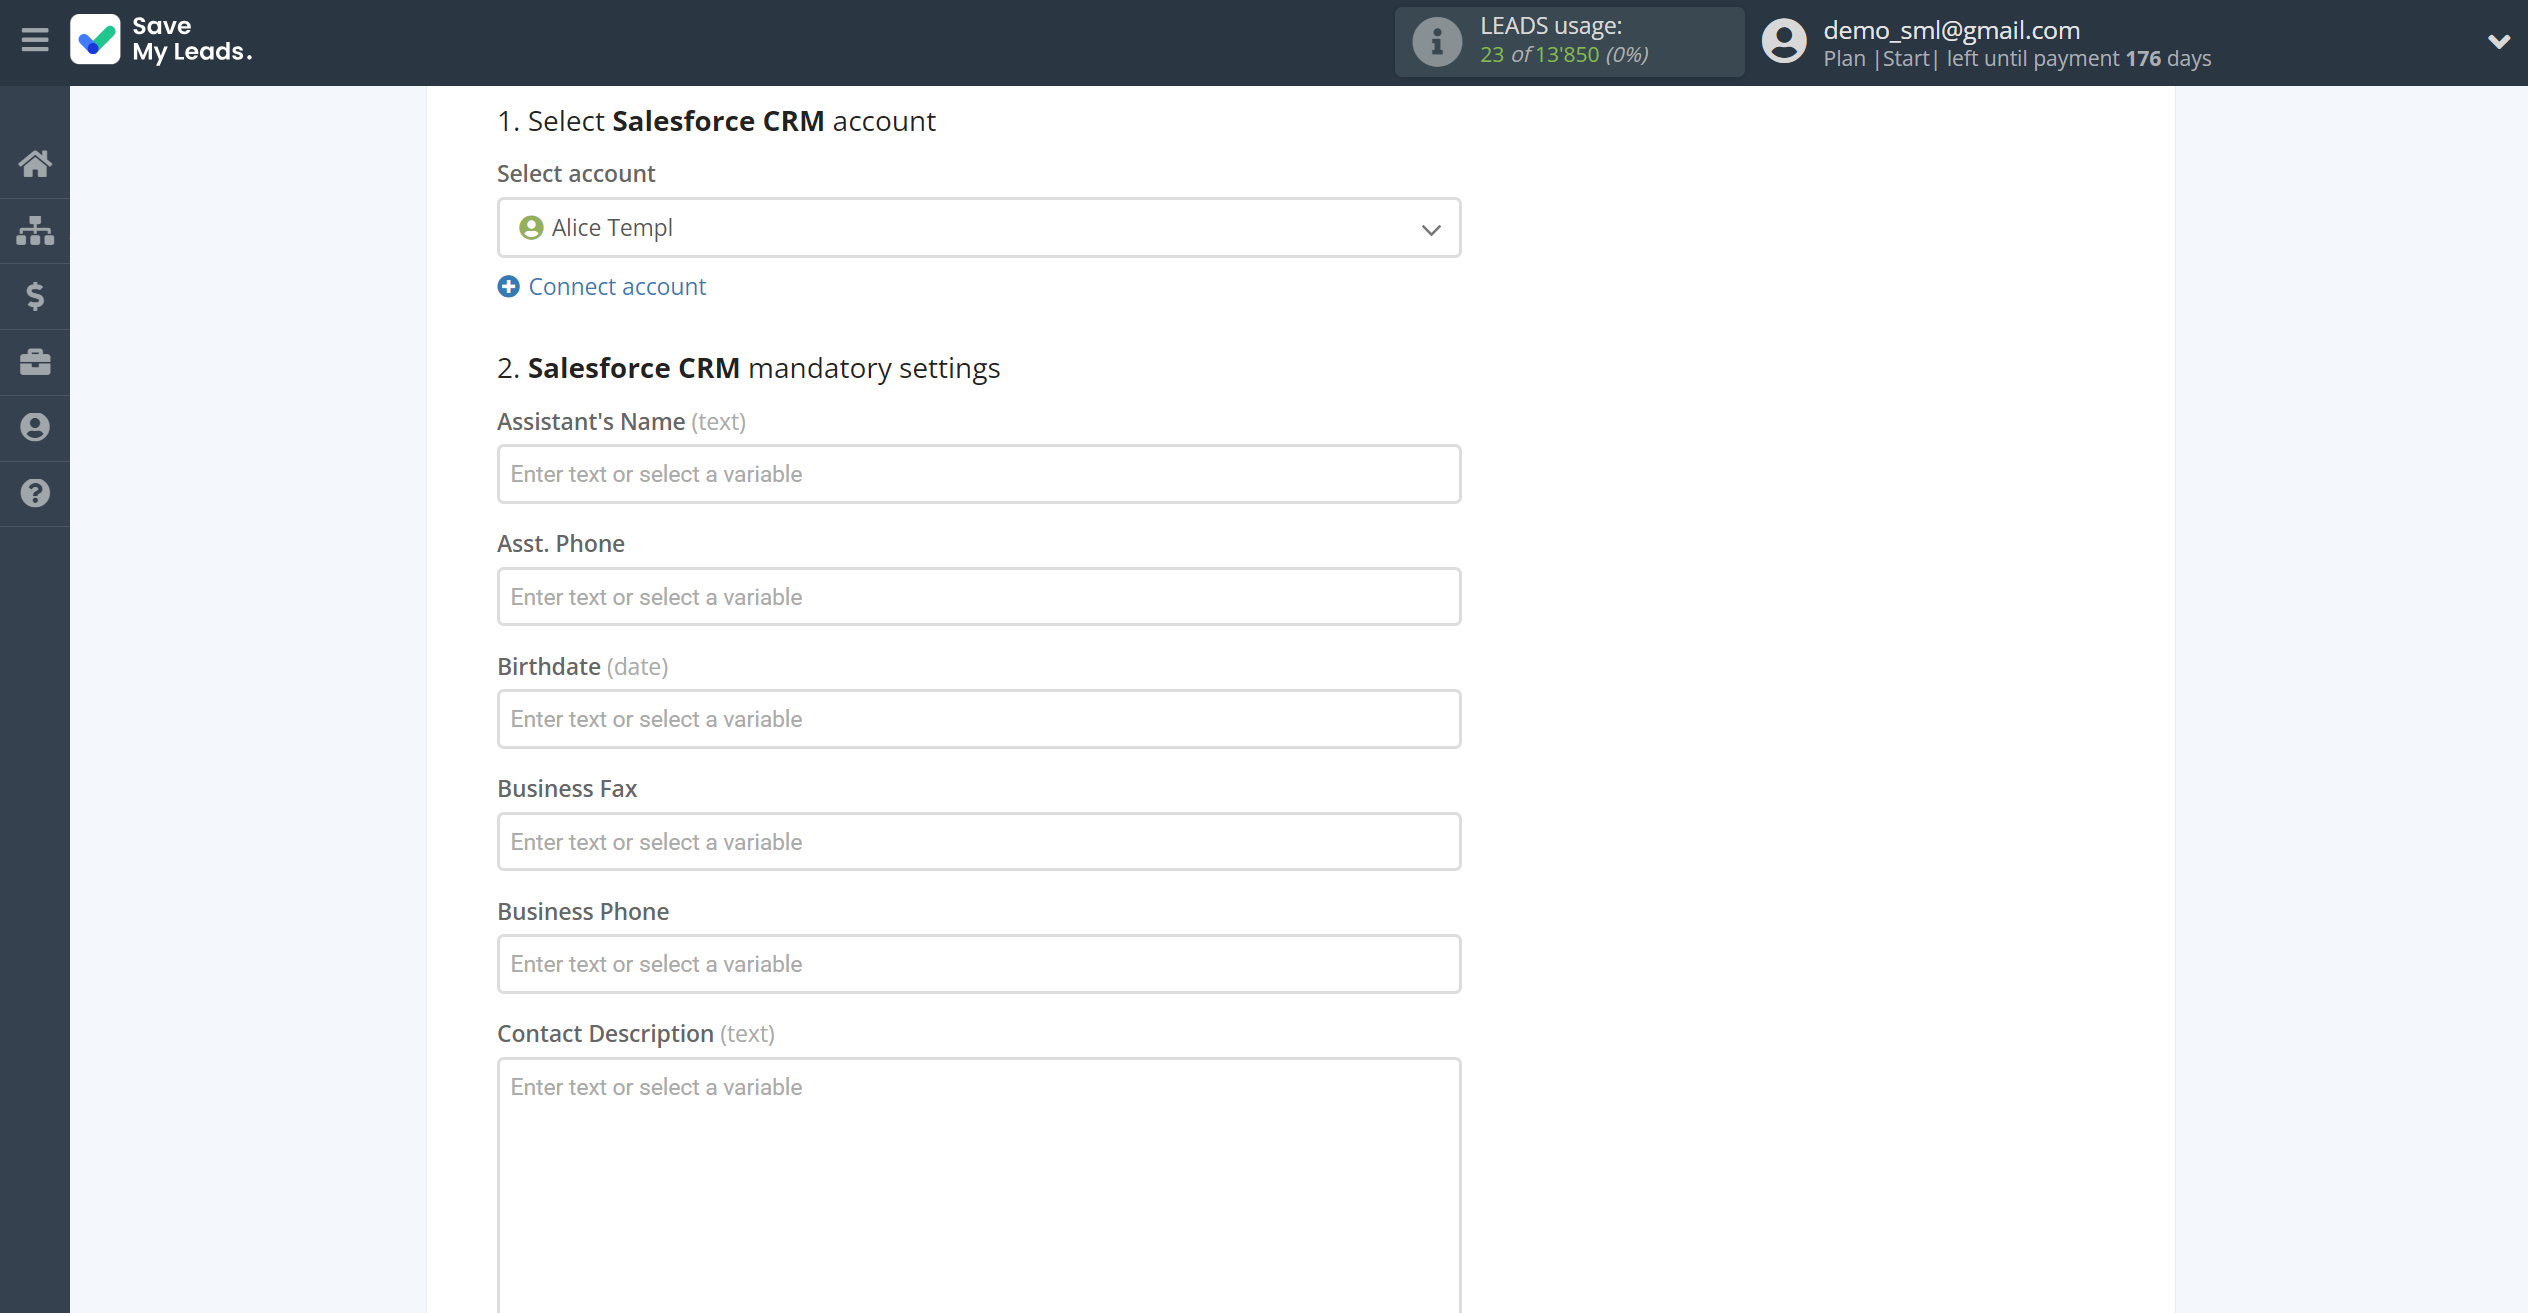Click the plan payment days text
The image size is (2528, 1313).
(x=2017, y=59)
